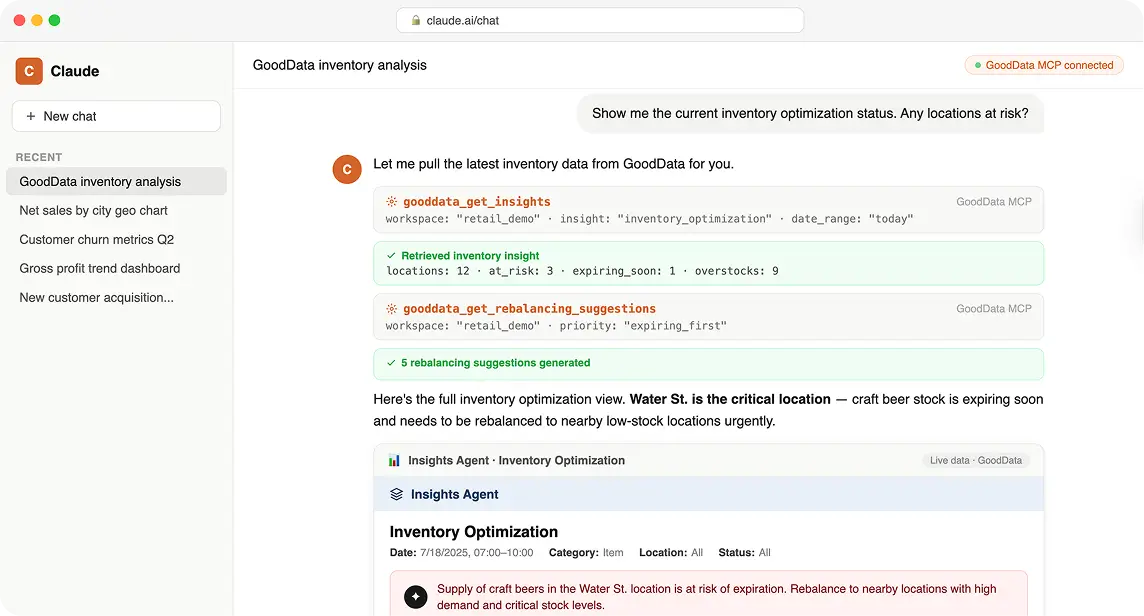Click the gear icon beside gooddata_get_insights
The width and height of the screenshot is (1144, 616).
click(x=392, y=201)
